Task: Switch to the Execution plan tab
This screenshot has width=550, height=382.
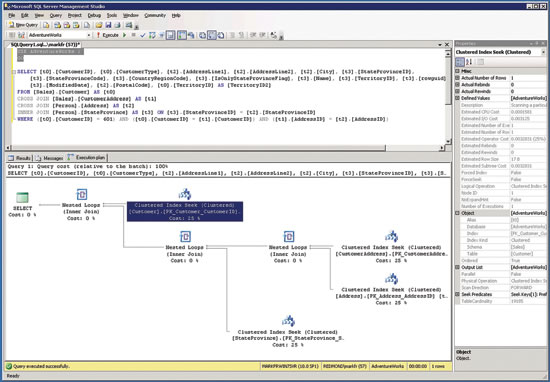Action: 87,158
